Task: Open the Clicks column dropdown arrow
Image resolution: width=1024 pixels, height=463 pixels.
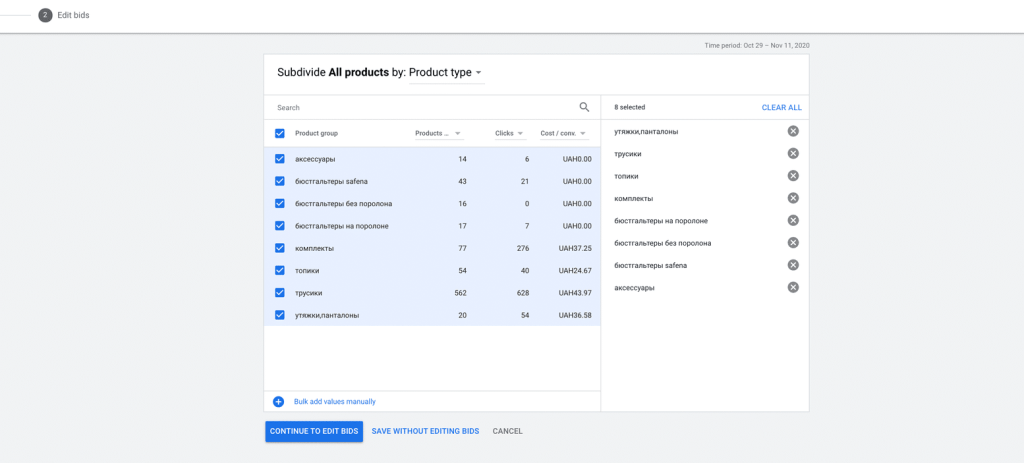Action: pos(521,134)
